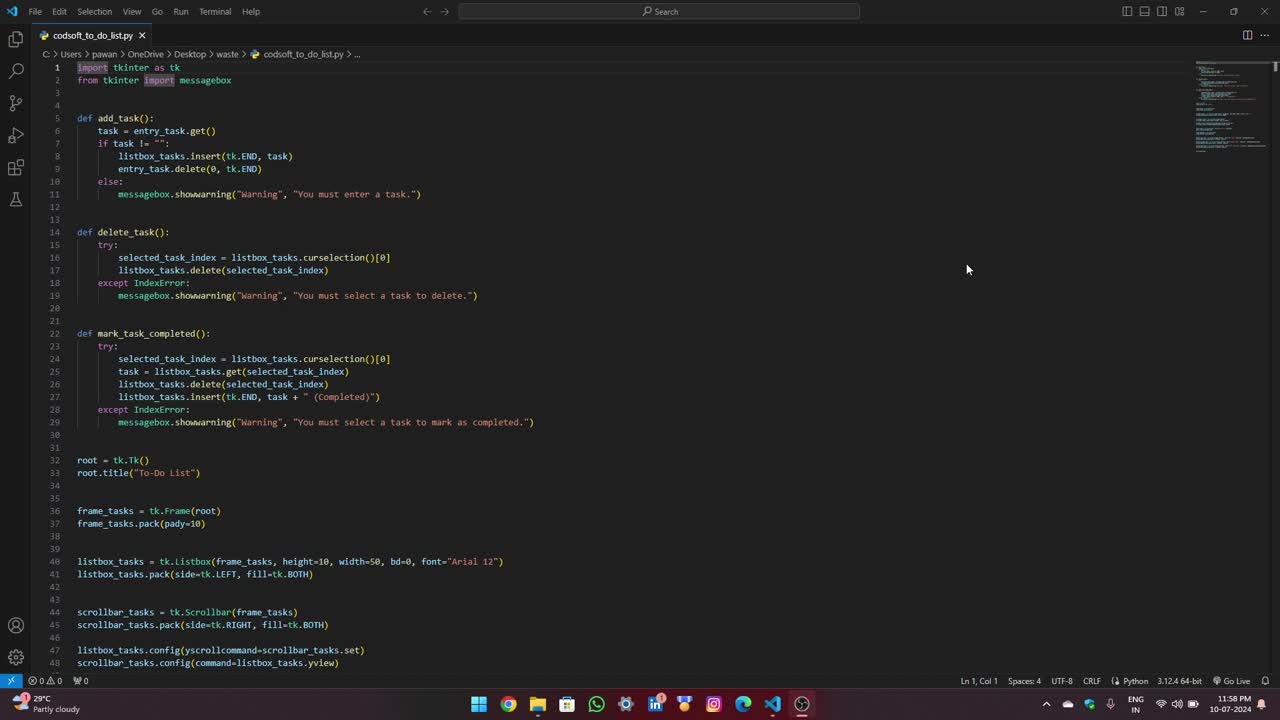
Task: Go Back navigation arrow
Action: pyautogui.click(x=427, y=11)
